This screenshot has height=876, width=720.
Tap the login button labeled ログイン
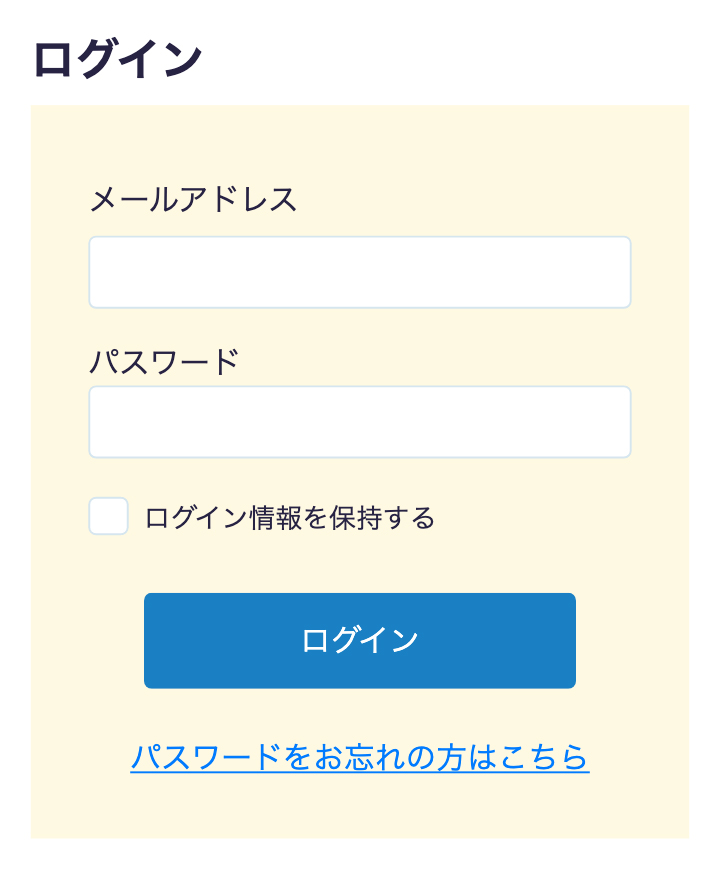coord(360,640)
